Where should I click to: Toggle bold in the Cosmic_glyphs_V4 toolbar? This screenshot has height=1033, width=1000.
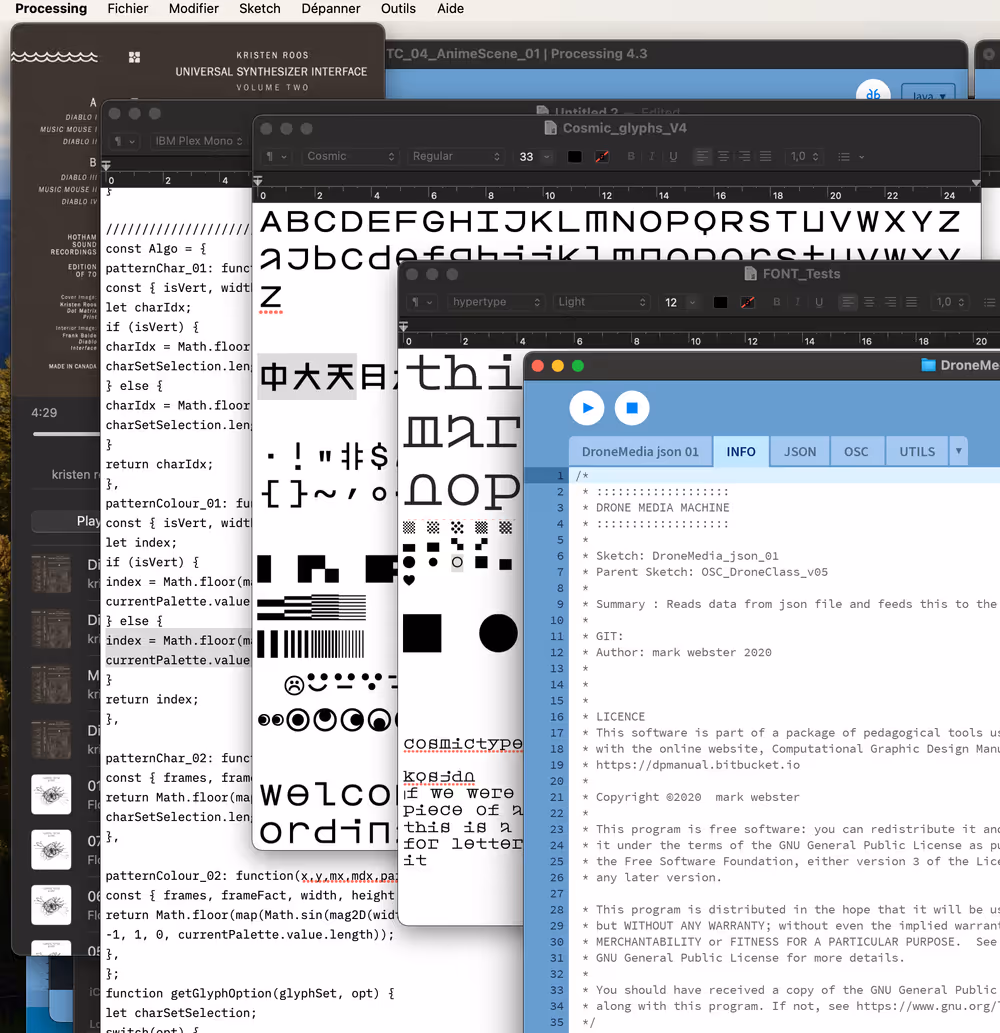pos(631,157)
